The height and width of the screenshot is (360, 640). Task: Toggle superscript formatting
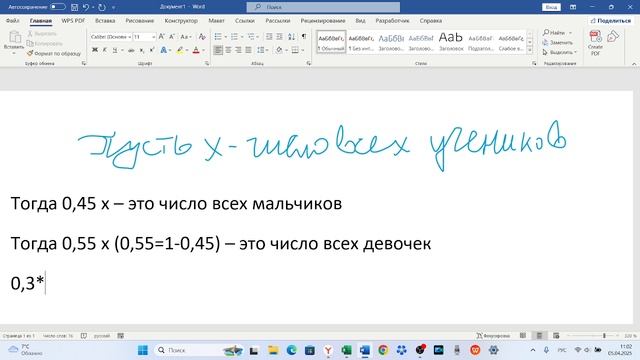coord(151,50)
